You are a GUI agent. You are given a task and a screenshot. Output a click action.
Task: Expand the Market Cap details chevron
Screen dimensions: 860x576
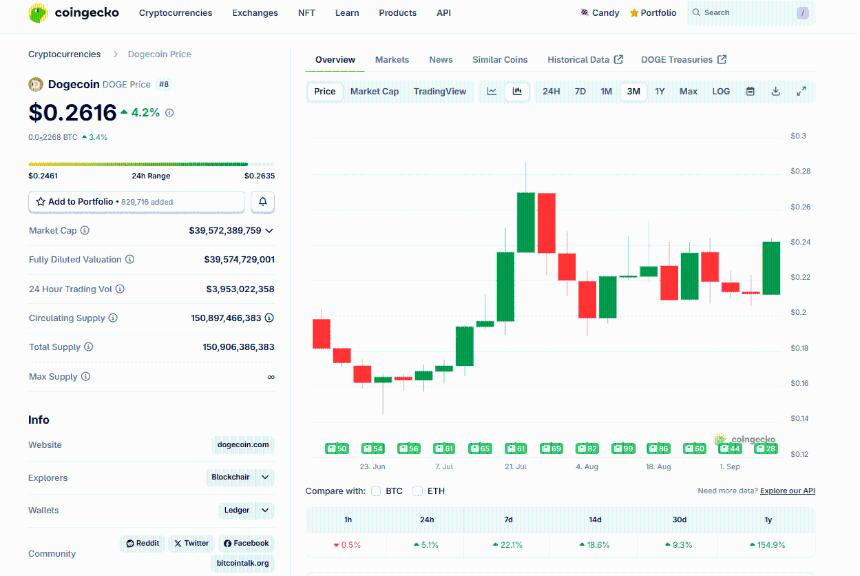pos(269,230)
